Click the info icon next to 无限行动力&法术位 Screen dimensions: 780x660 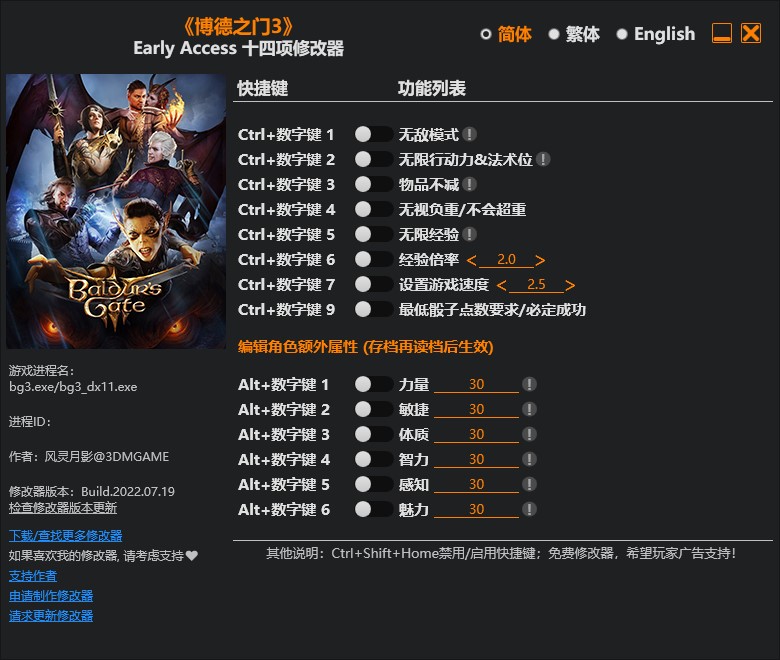coord(543,159)
